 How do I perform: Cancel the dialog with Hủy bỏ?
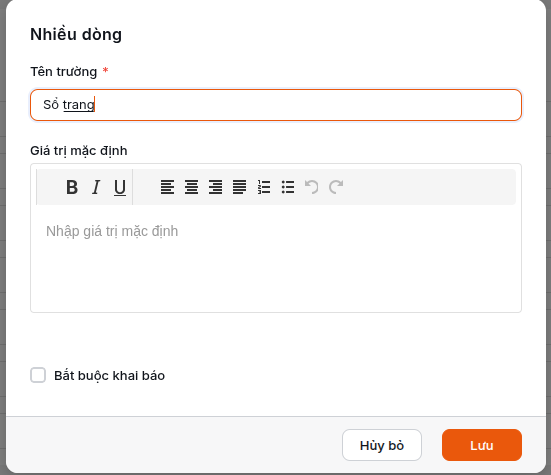382,445
